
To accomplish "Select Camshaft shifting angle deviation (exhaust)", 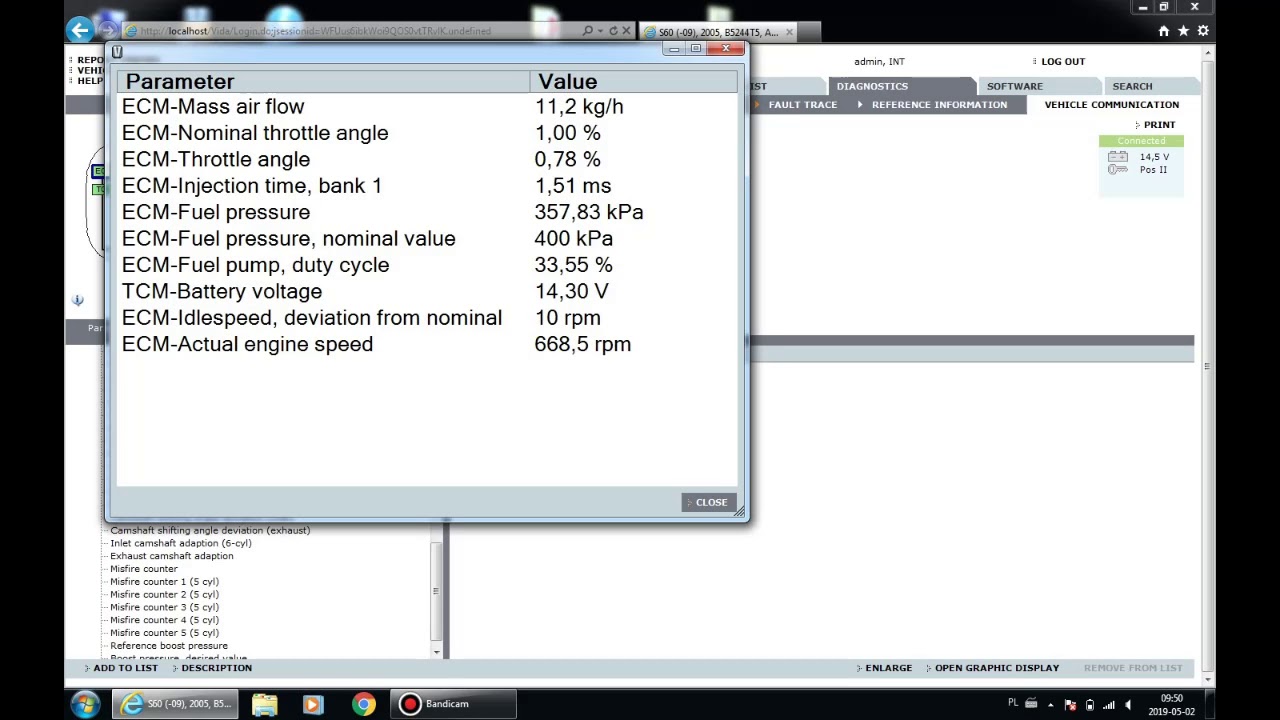I will pyautogui.click(x=210, y=530).
